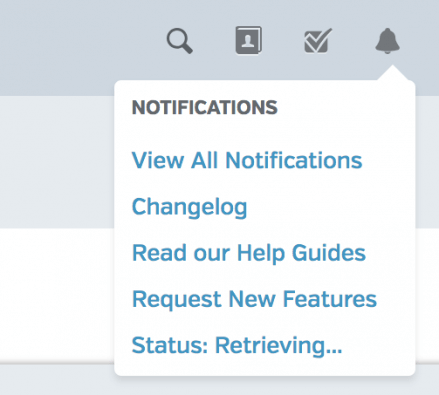
Task: Click the popup's pointer arrow under the bell
Action: click(393, 73)
